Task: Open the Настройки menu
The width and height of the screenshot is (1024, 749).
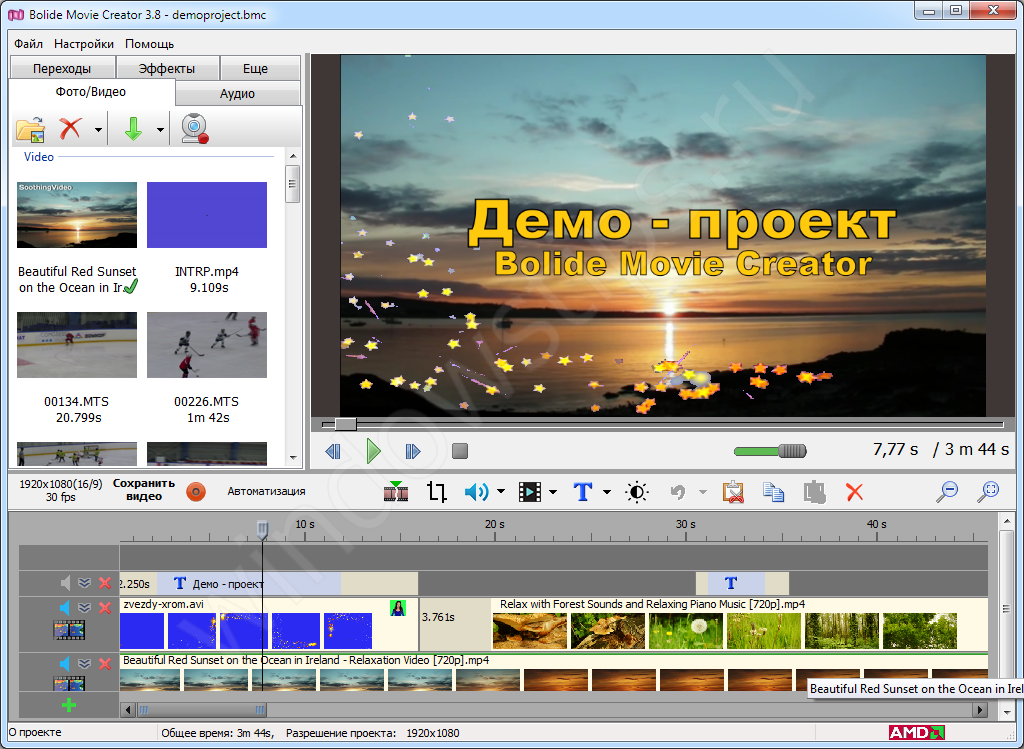Action: (x=84, y=44)
